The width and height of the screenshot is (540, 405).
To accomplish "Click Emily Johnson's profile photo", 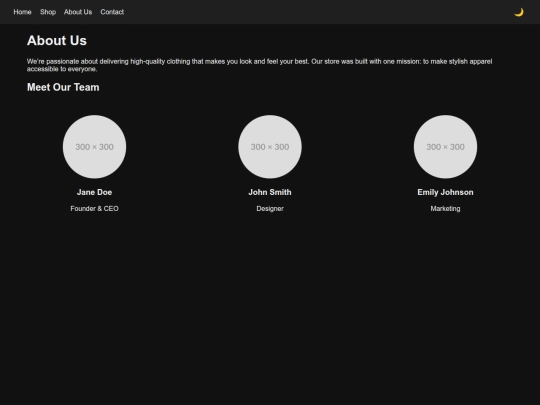I will coord(445,147).
